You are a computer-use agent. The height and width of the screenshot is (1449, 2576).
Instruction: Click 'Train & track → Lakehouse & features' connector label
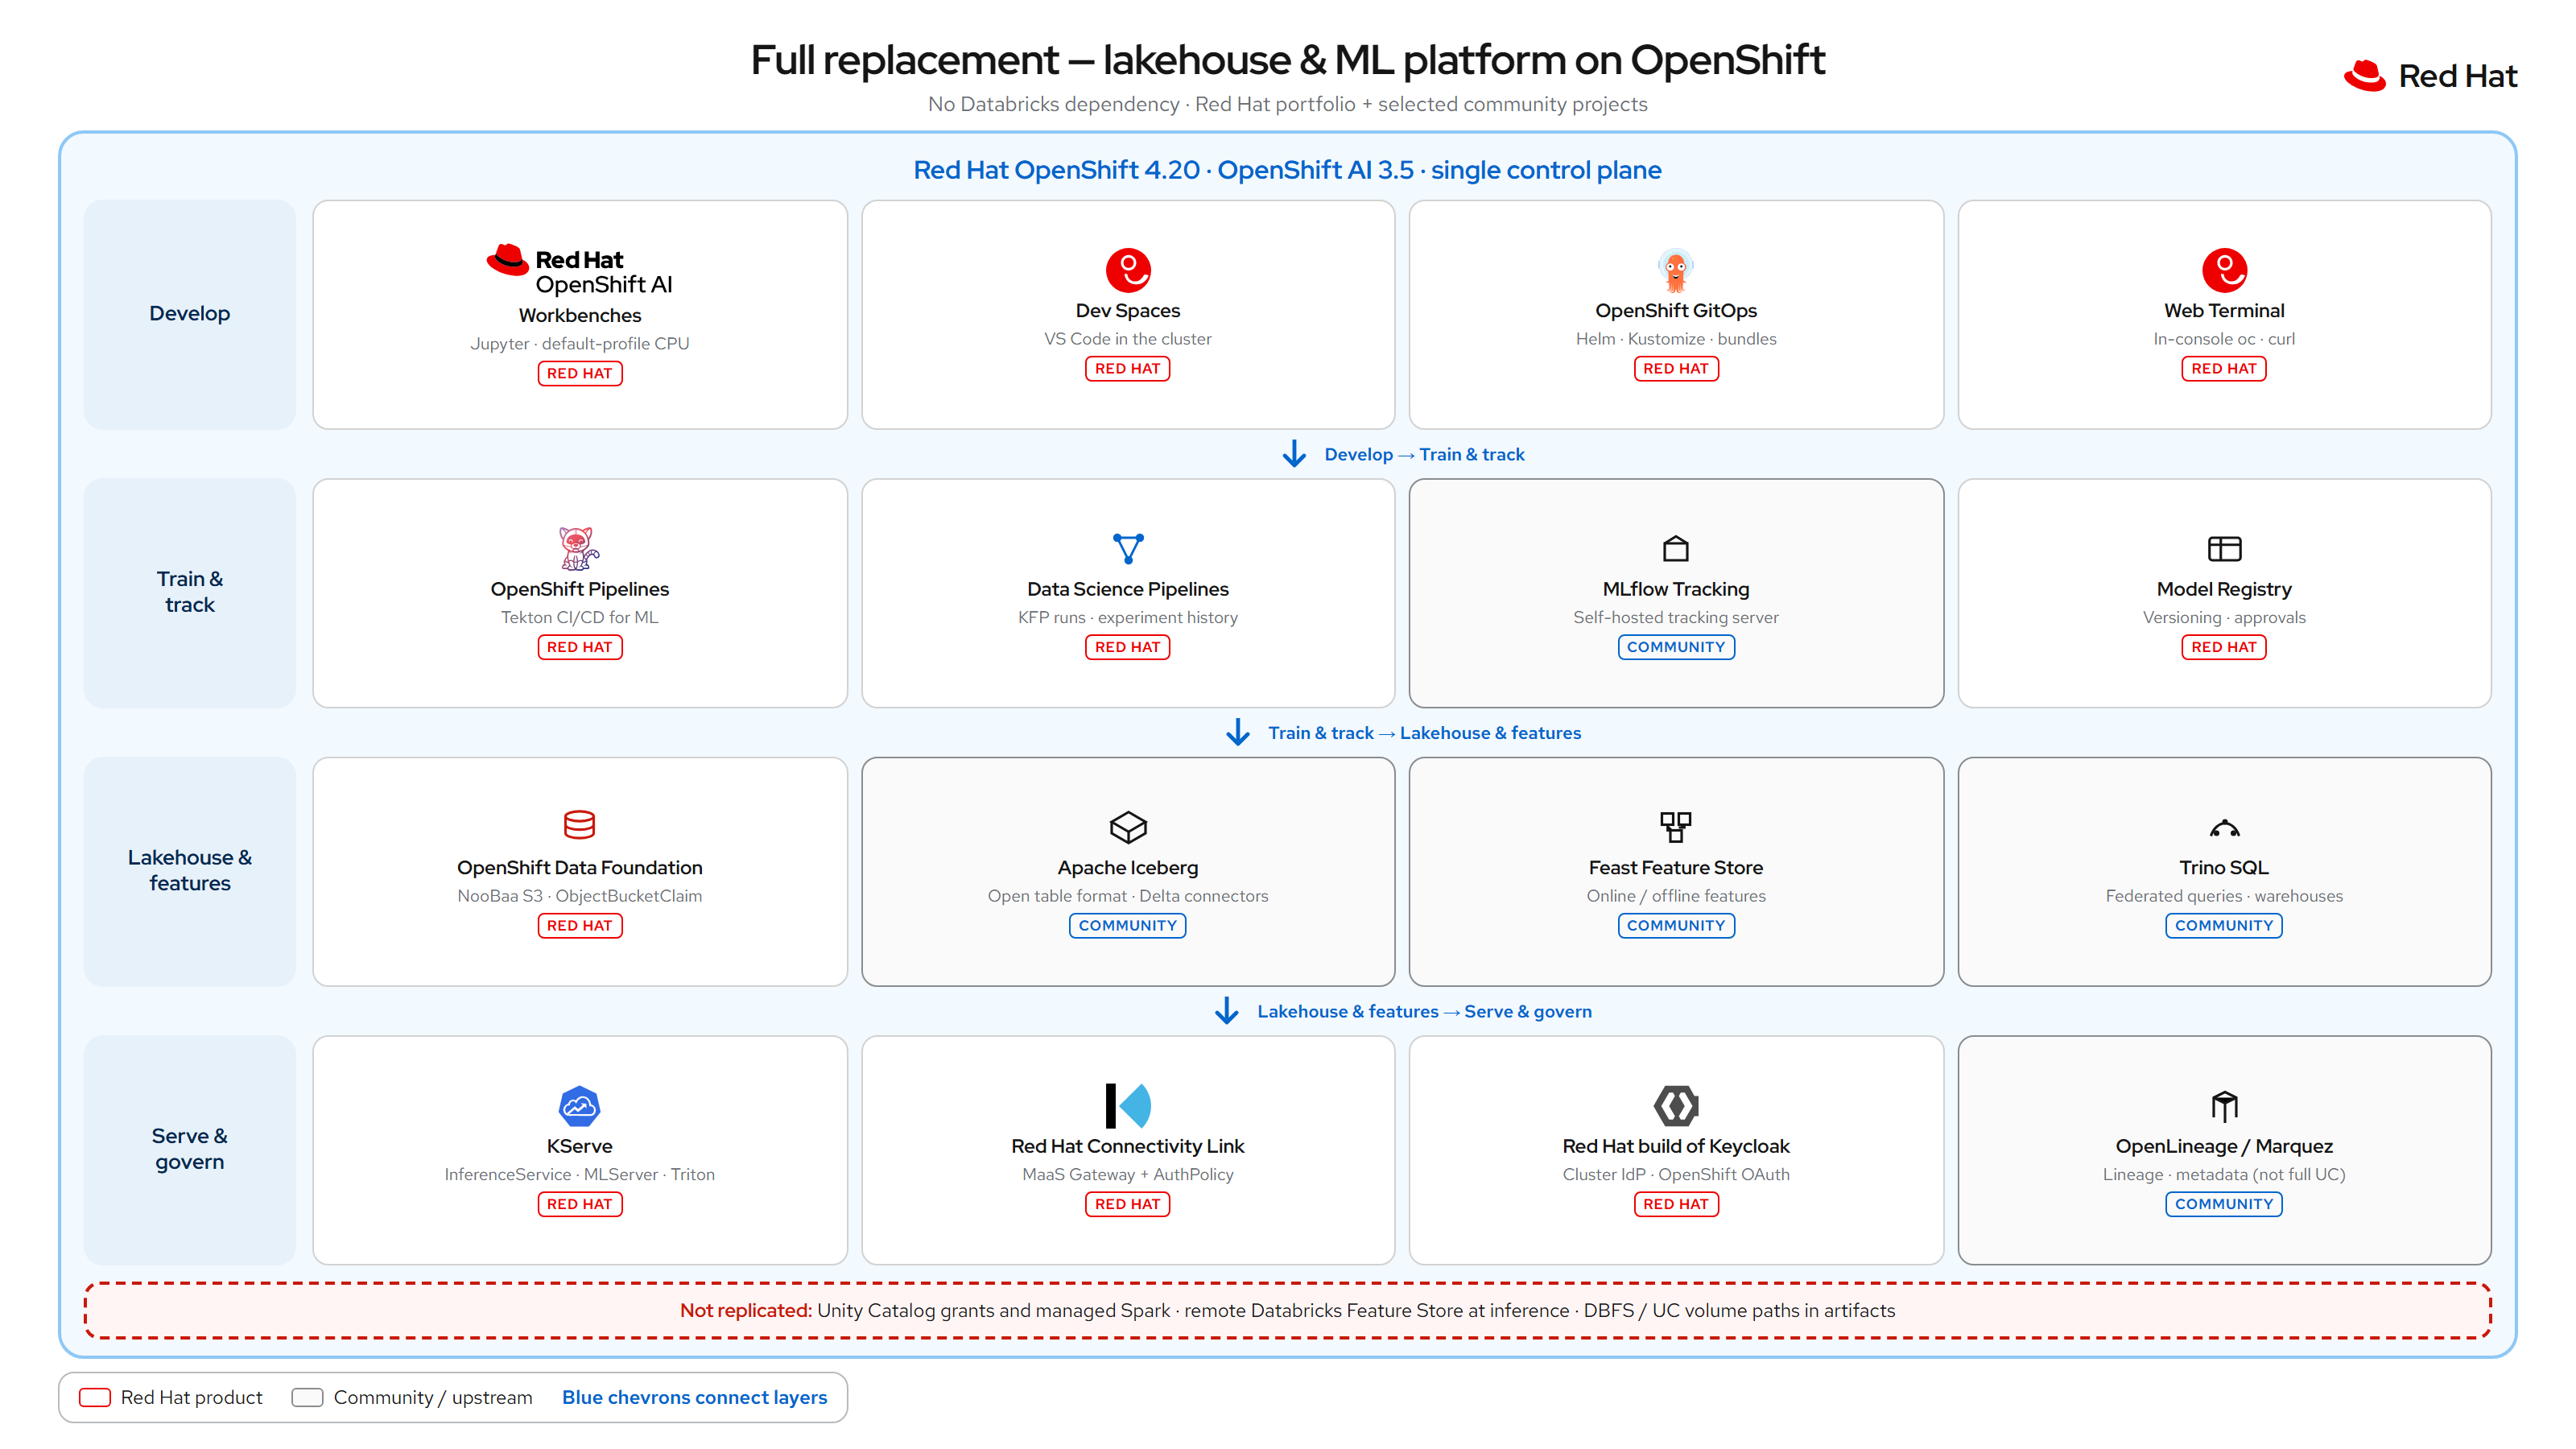1424,732
